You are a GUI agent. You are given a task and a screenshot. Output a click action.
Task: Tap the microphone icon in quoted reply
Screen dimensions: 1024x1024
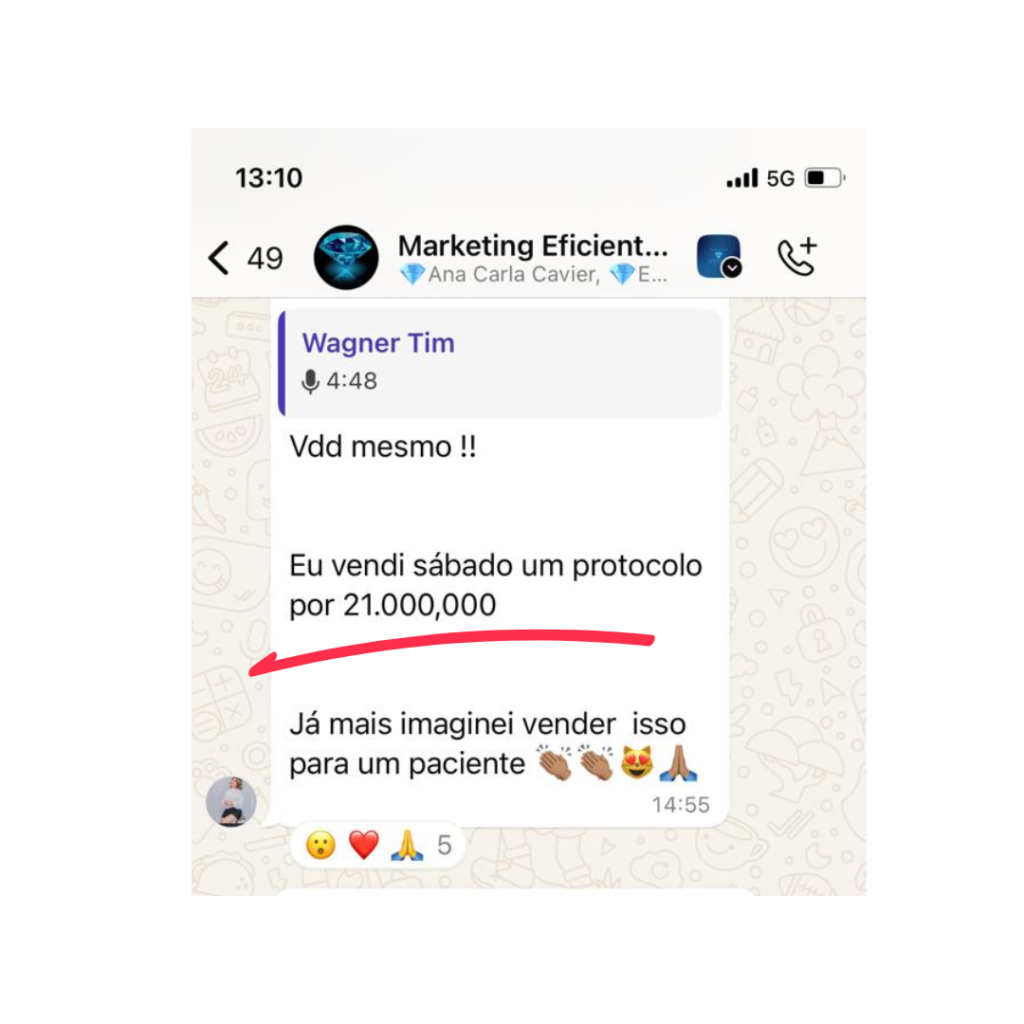310,381
